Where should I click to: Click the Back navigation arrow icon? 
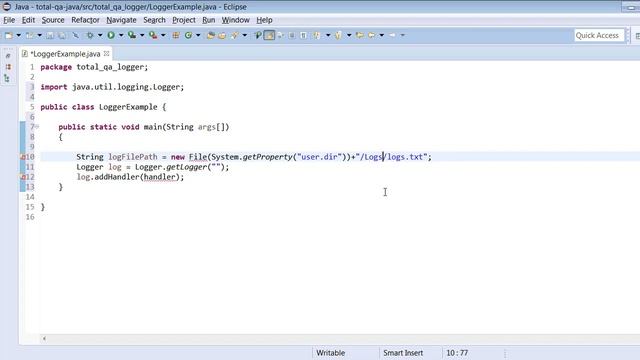point(371,36)
